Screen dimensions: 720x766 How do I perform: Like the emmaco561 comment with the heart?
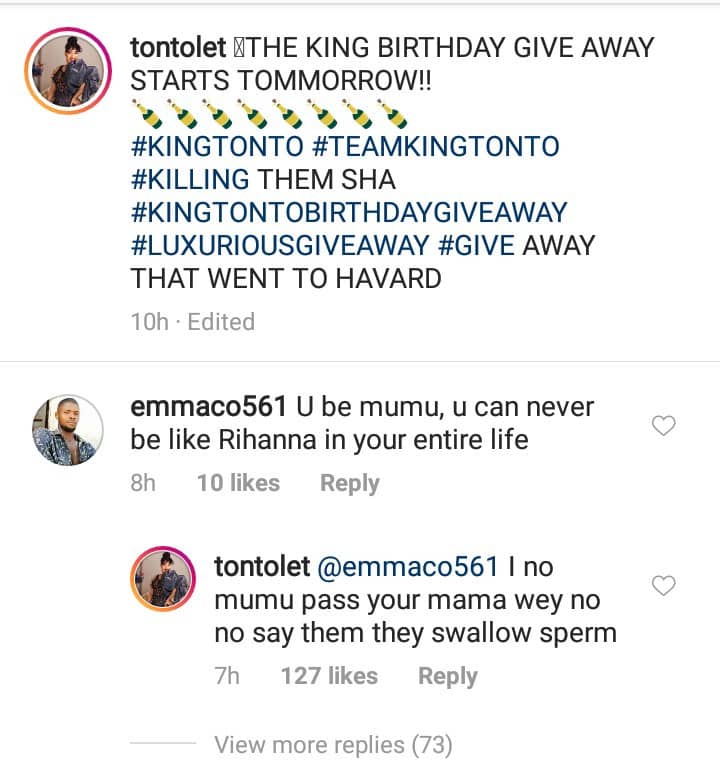coord(664,426)
